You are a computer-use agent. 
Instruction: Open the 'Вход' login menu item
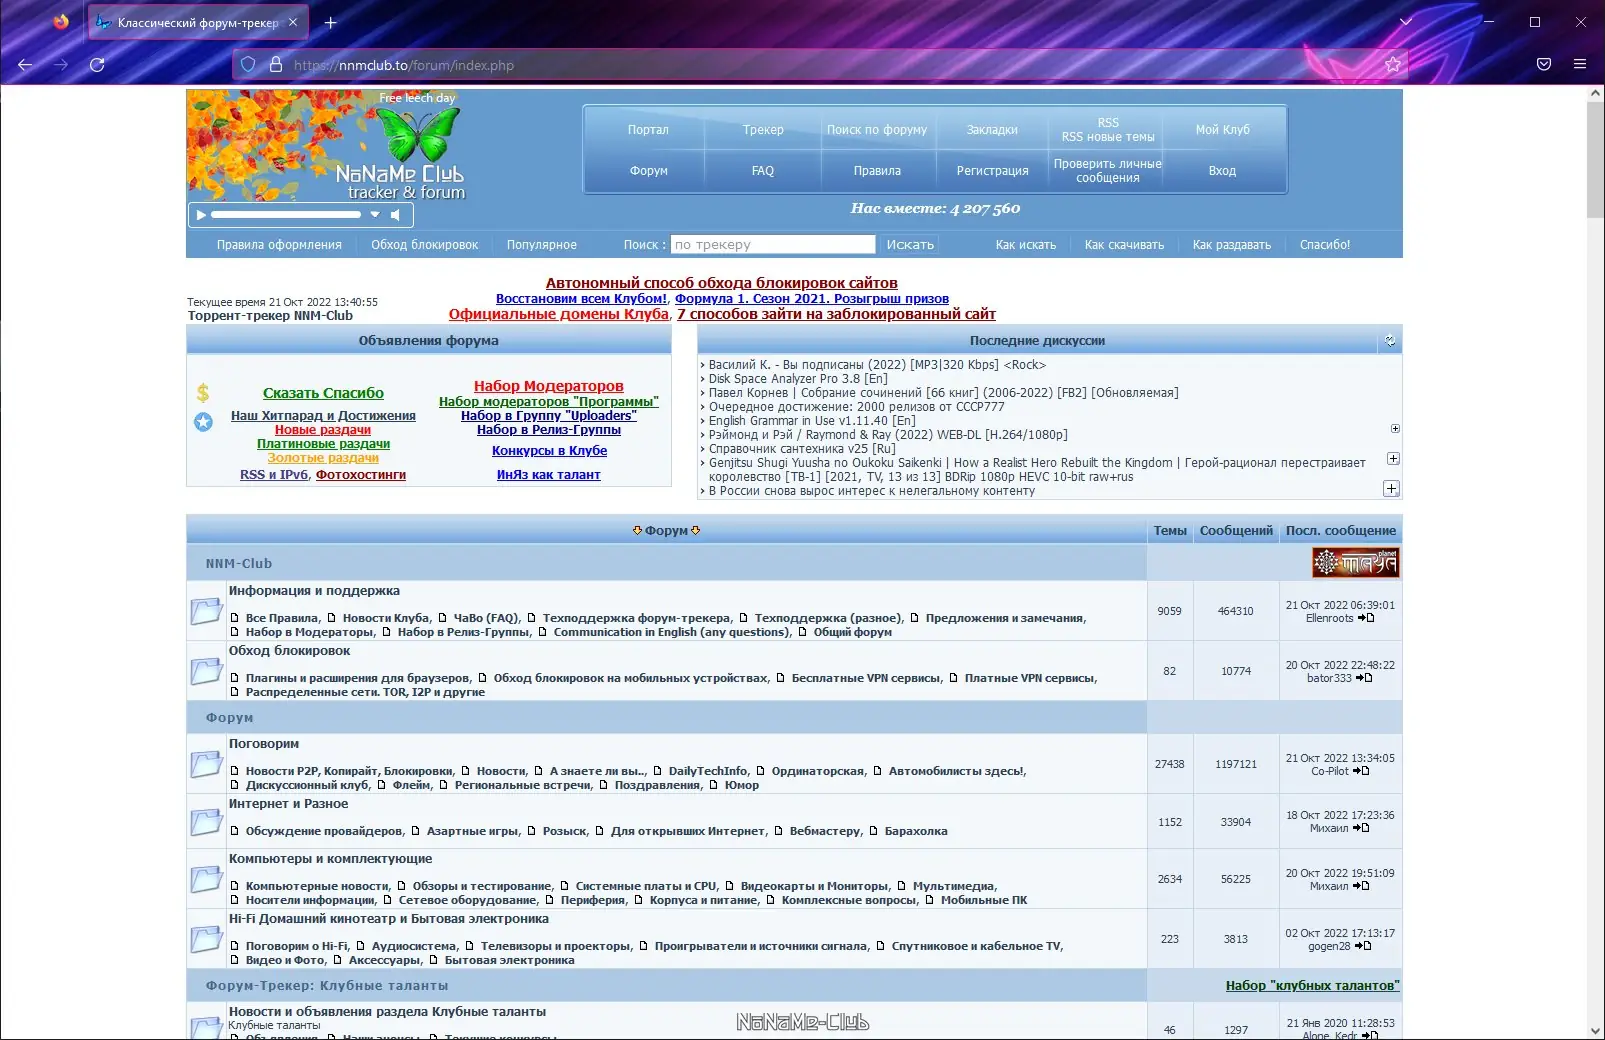coord(1222,171)
